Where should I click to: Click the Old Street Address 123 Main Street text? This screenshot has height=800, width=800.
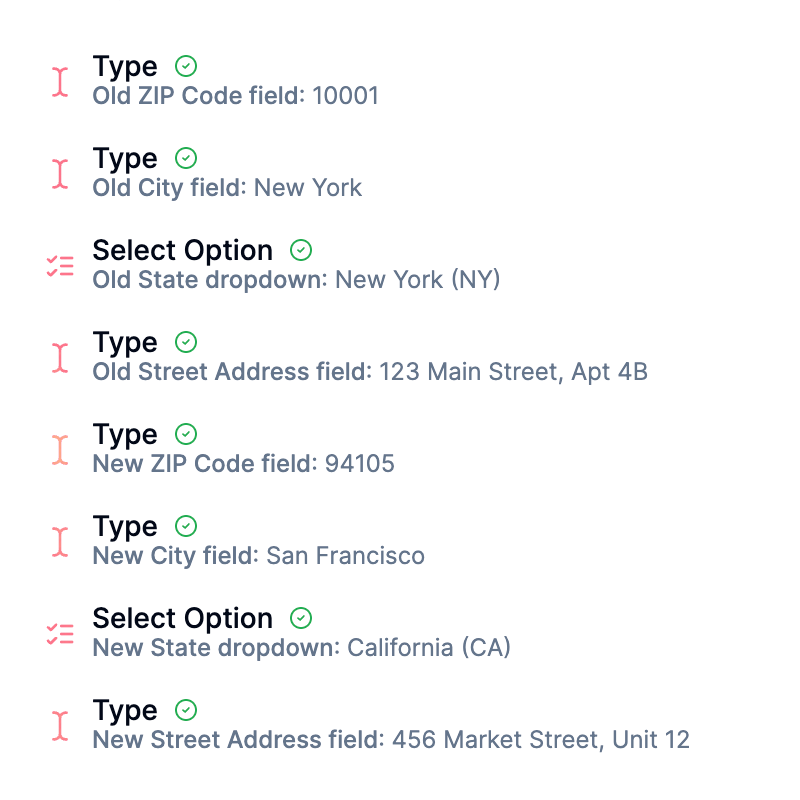(x=370, y=372)
